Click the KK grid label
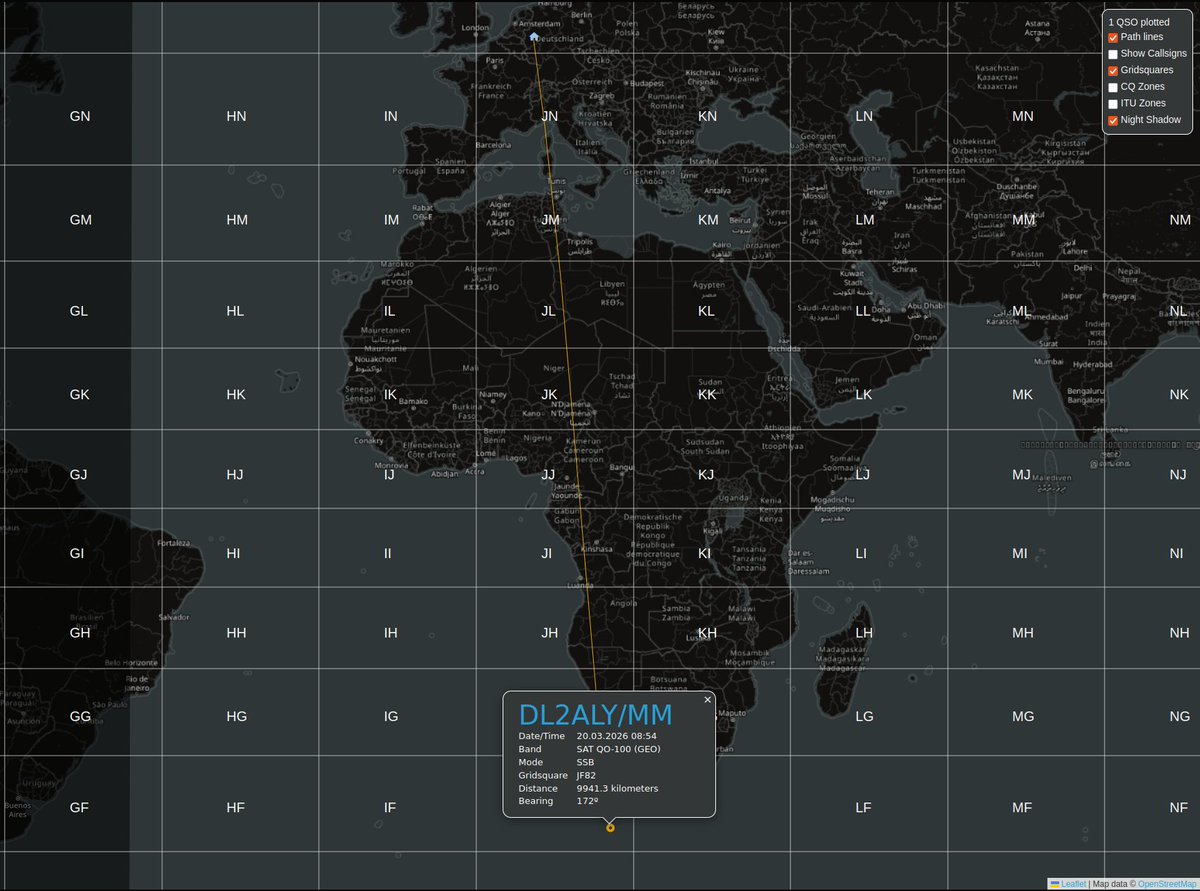Image resolution: width=1200 pixels, height=891 pixels. tap(707, 395)
